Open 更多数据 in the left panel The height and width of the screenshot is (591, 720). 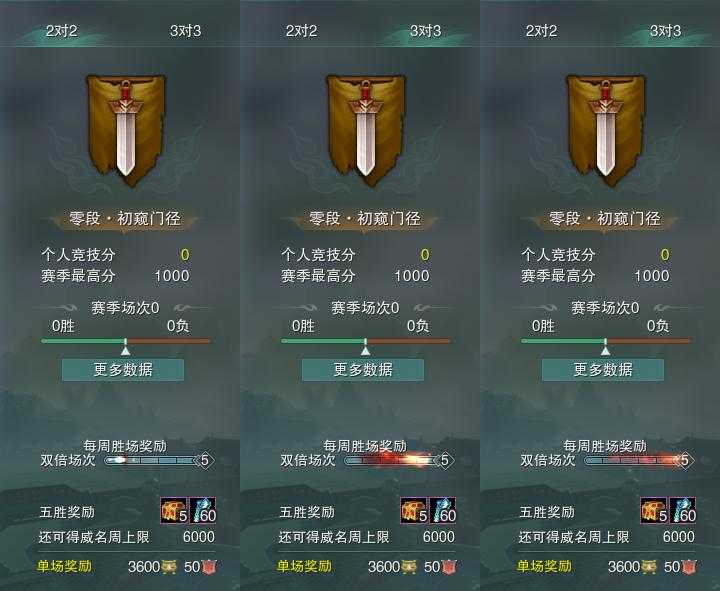tap(123, 370)
